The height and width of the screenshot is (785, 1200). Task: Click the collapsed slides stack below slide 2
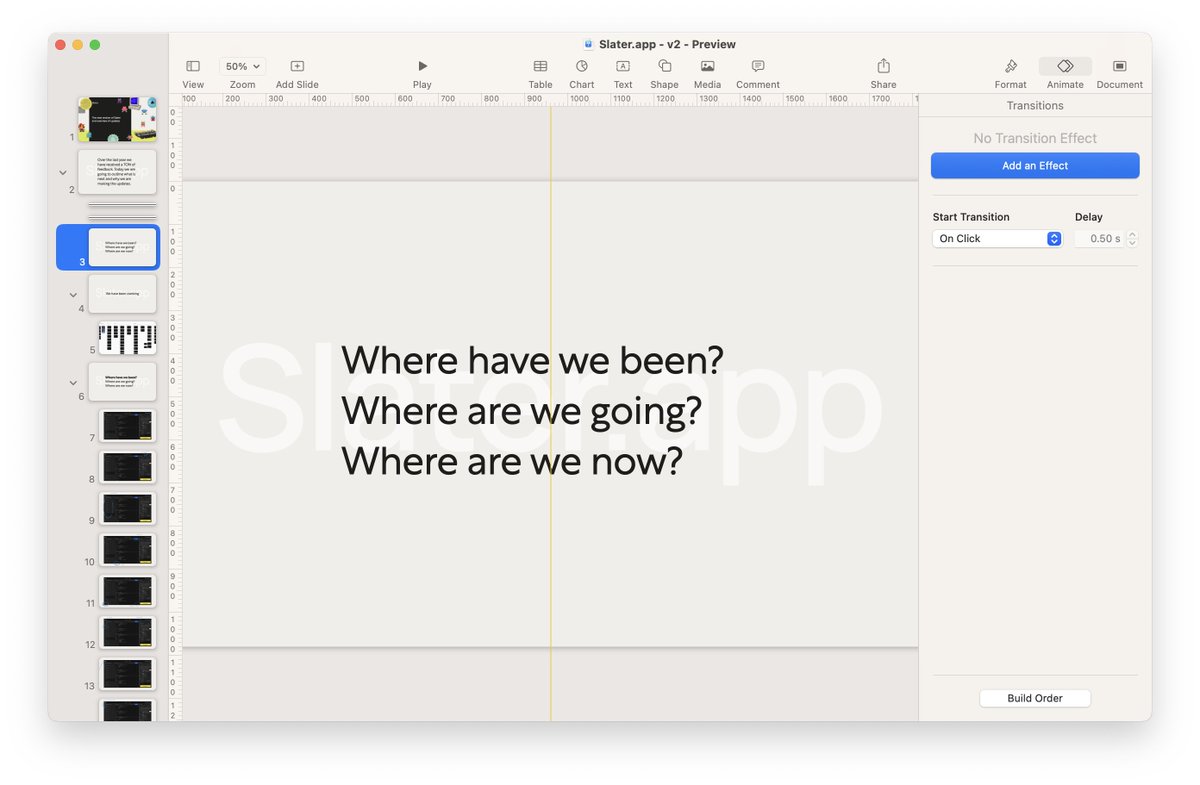[x=123, y=211]
